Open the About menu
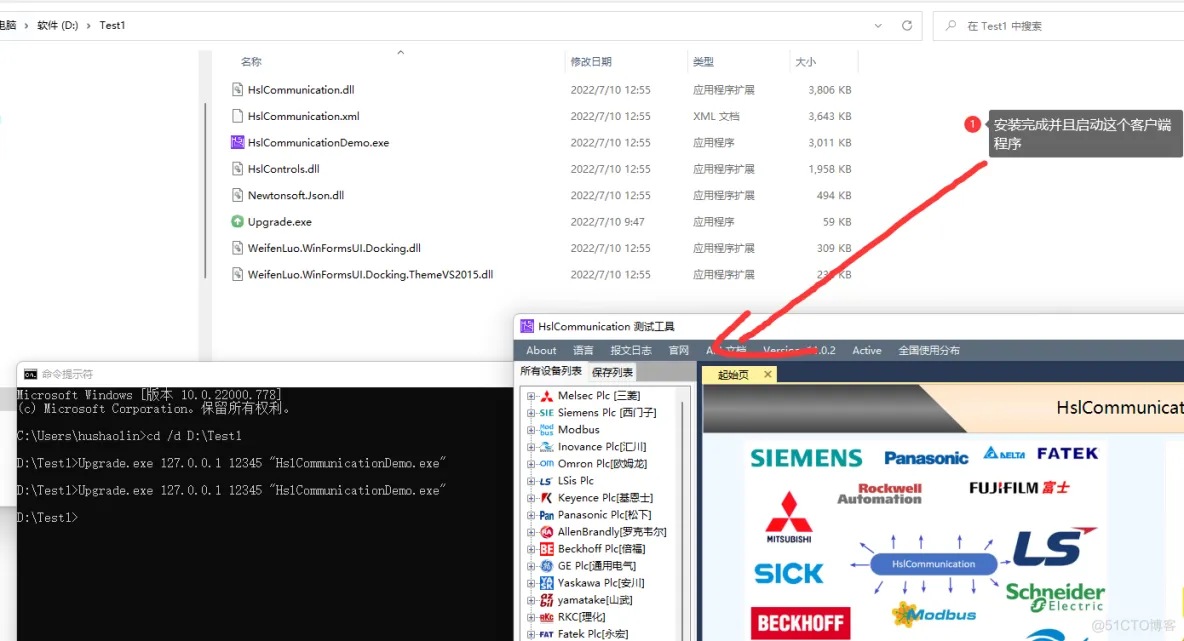The width and height of the screenshot is (1184, 641). coord(541,350)
